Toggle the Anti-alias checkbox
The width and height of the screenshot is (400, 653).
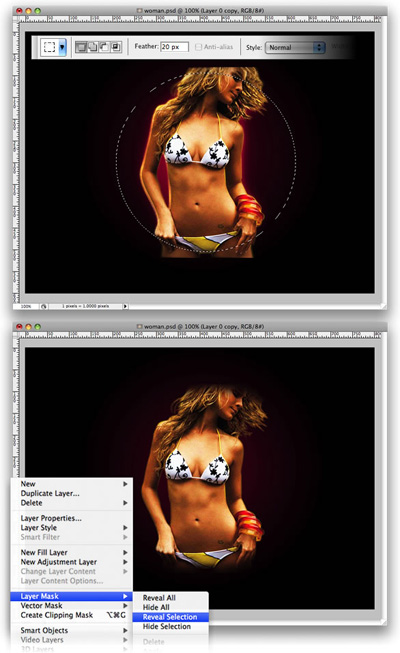click(198, 47)
